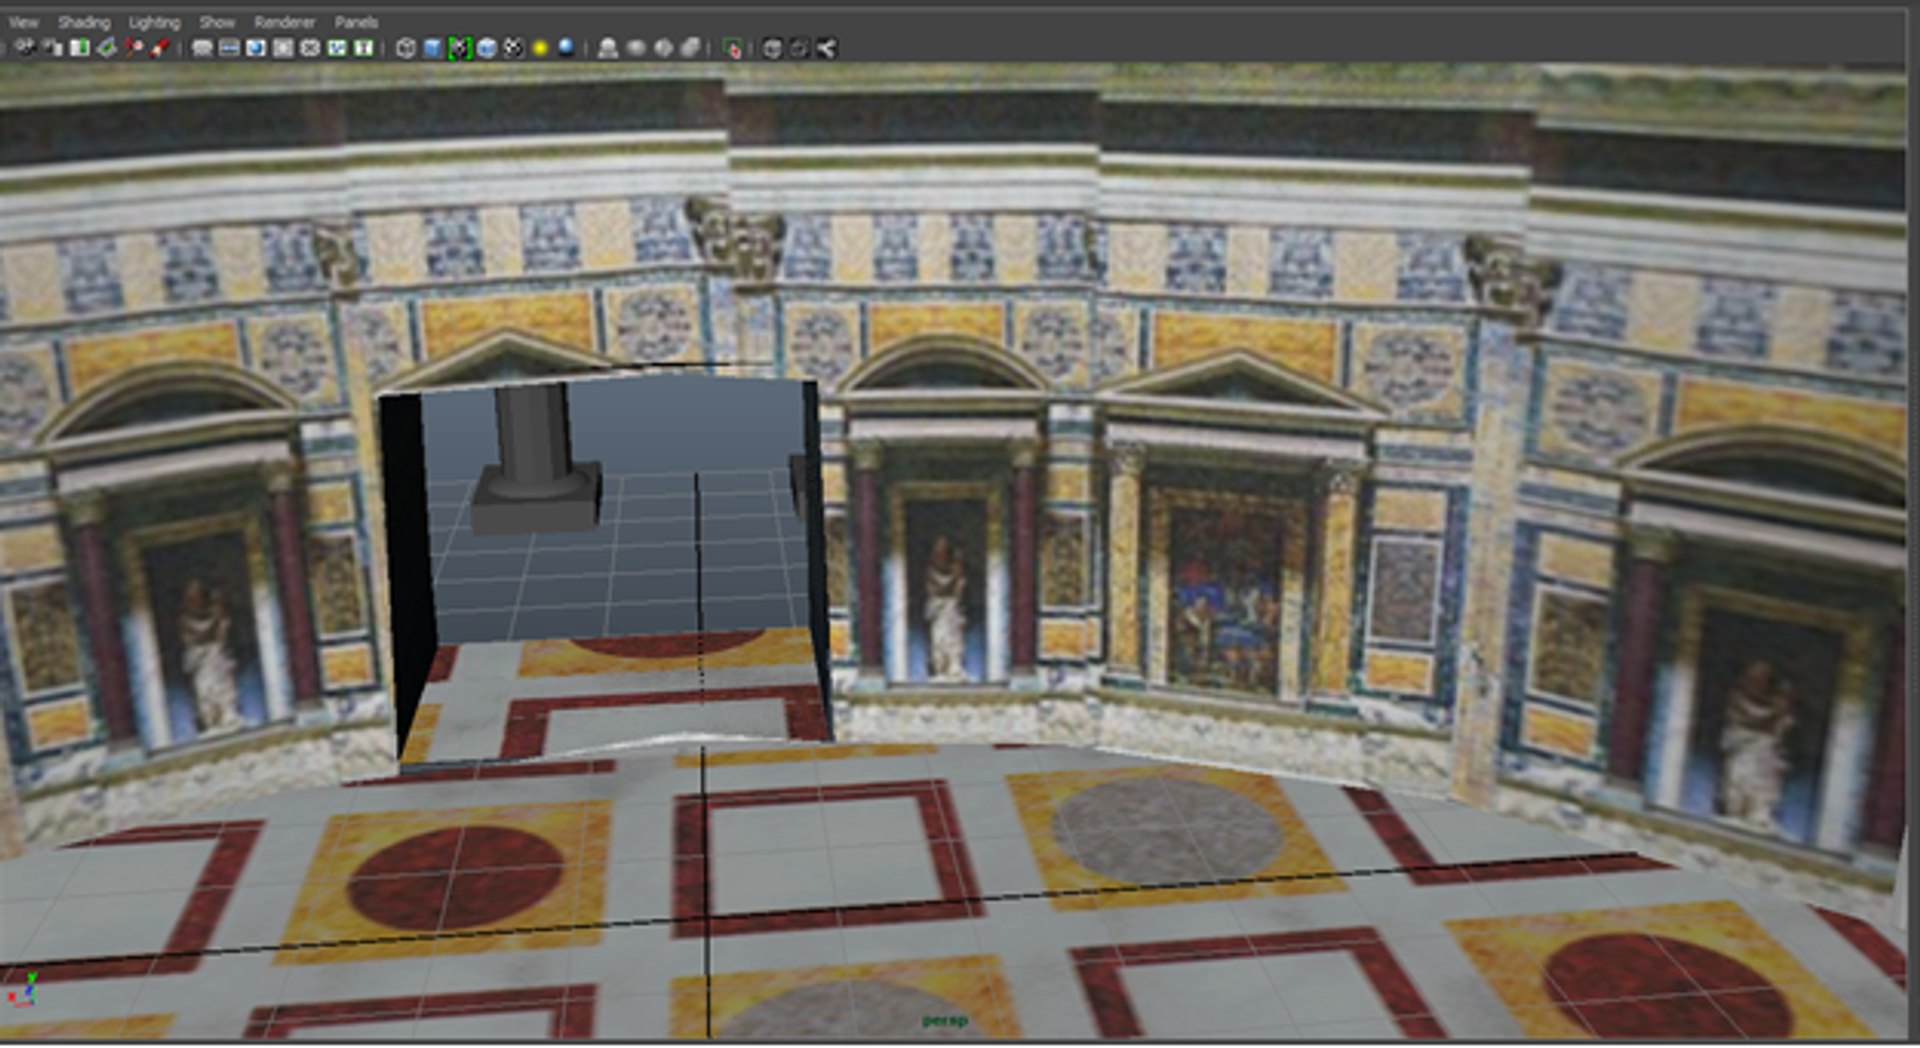Image resolution: width=1920 pixels, height=1048 pixels.
Task: Toggle X-Ray Active Components icon
Action: pyautogui.click(x=663, y=48)
